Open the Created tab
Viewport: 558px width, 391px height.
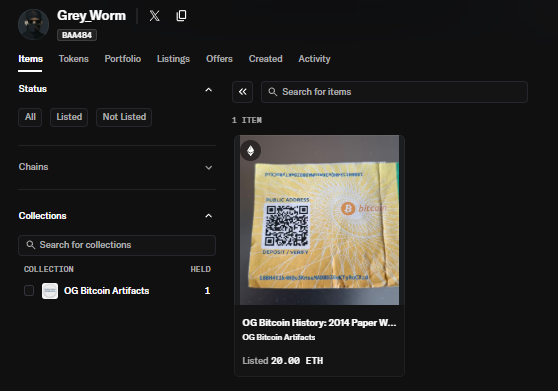[265, 59]
